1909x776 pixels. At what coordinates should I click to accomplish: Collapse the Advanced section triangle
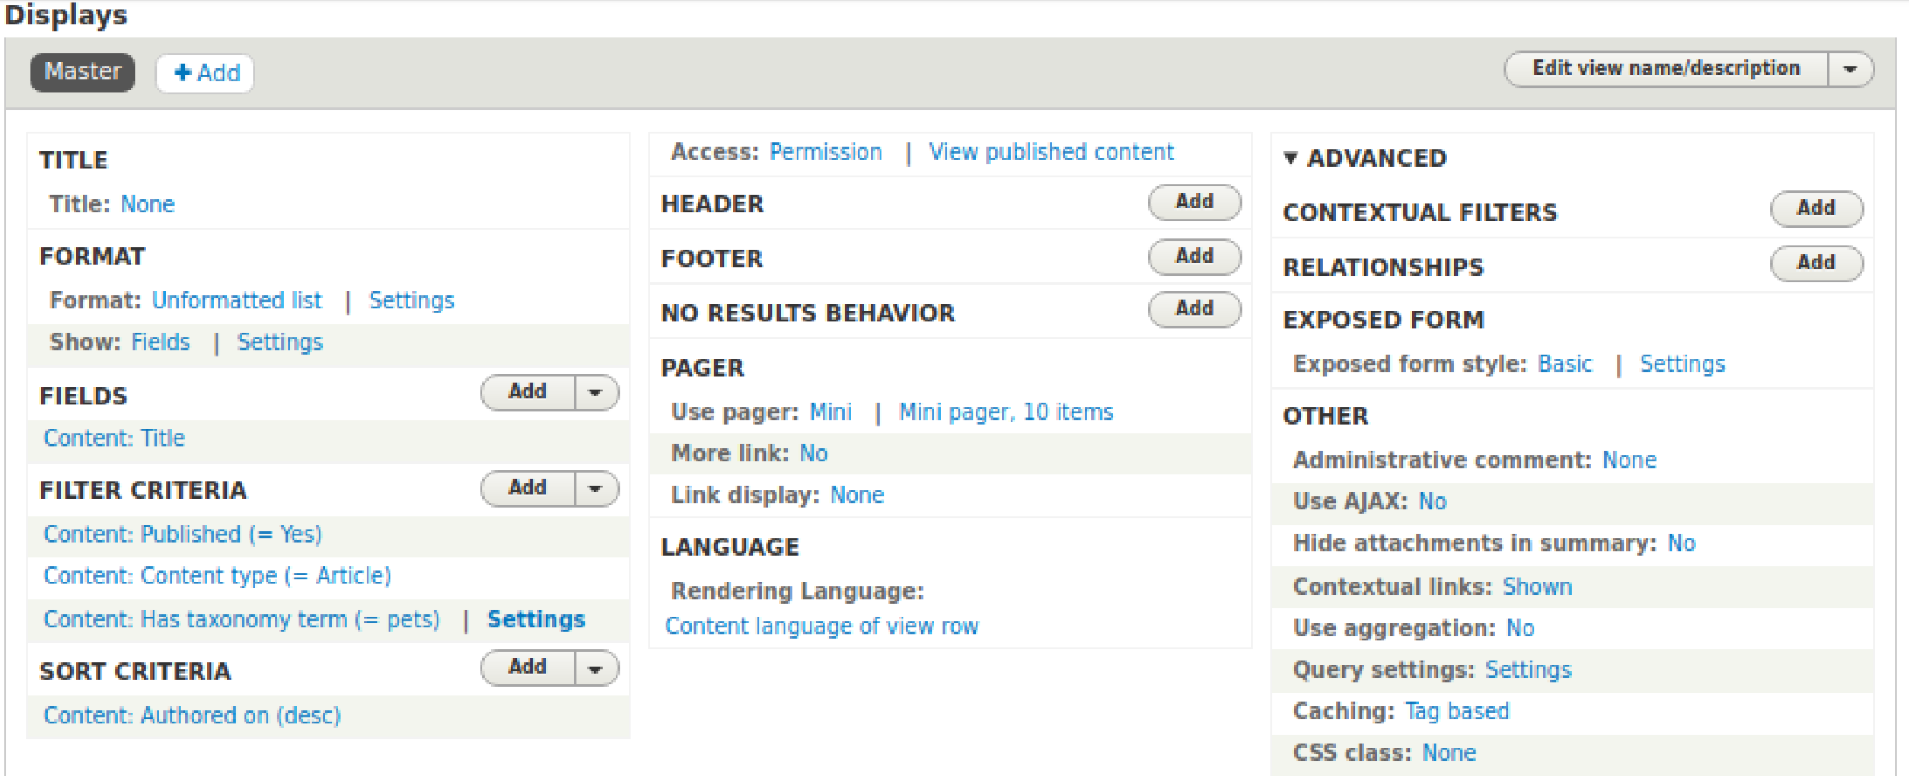pos(1291,158)
